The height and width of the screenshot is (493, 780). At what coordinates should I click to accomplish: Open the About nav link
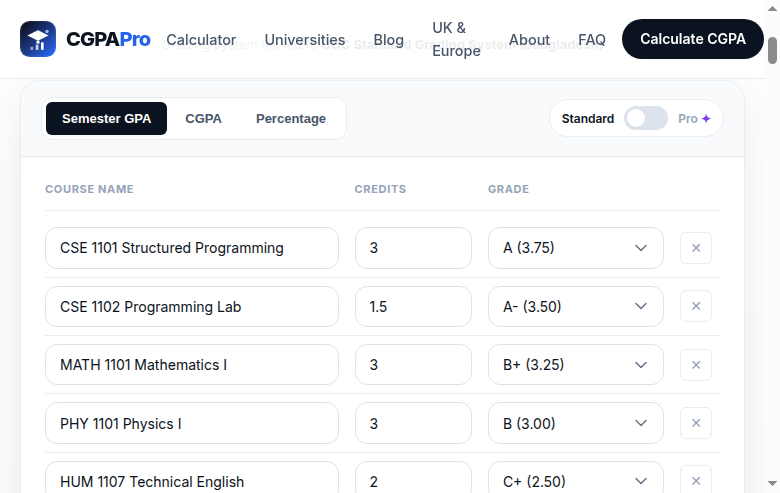click(529, 40)
